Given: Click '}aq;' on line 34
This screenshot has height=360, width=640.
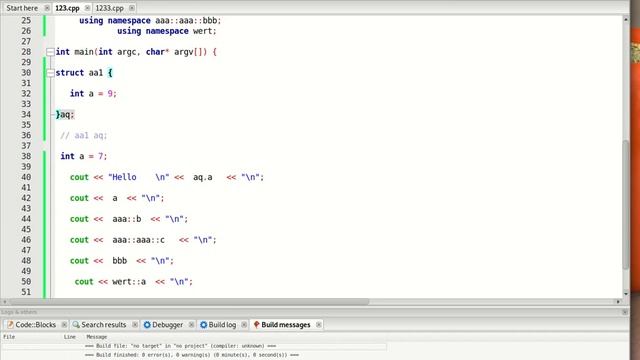Looking at the screenshot, I should [x=65, y=115].
